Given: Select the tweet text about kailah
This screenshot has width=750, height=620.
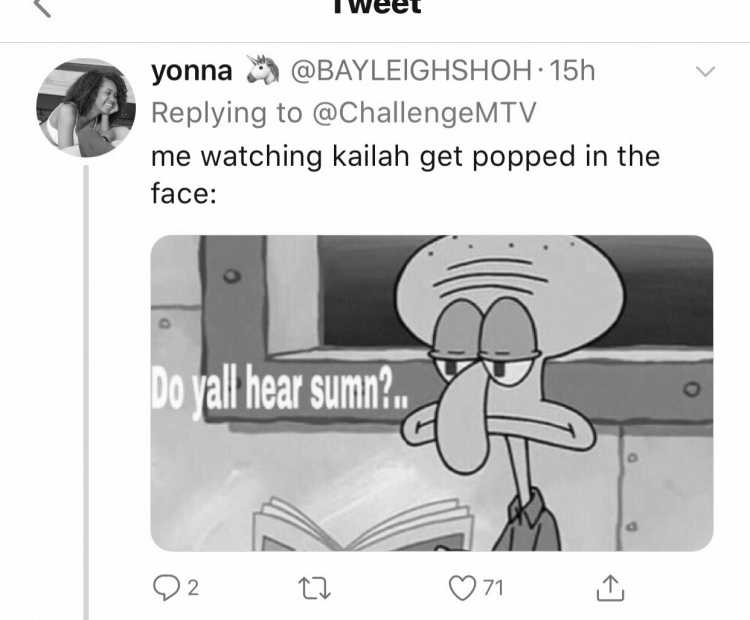Looking at the screenshot, I should [405, 175].
